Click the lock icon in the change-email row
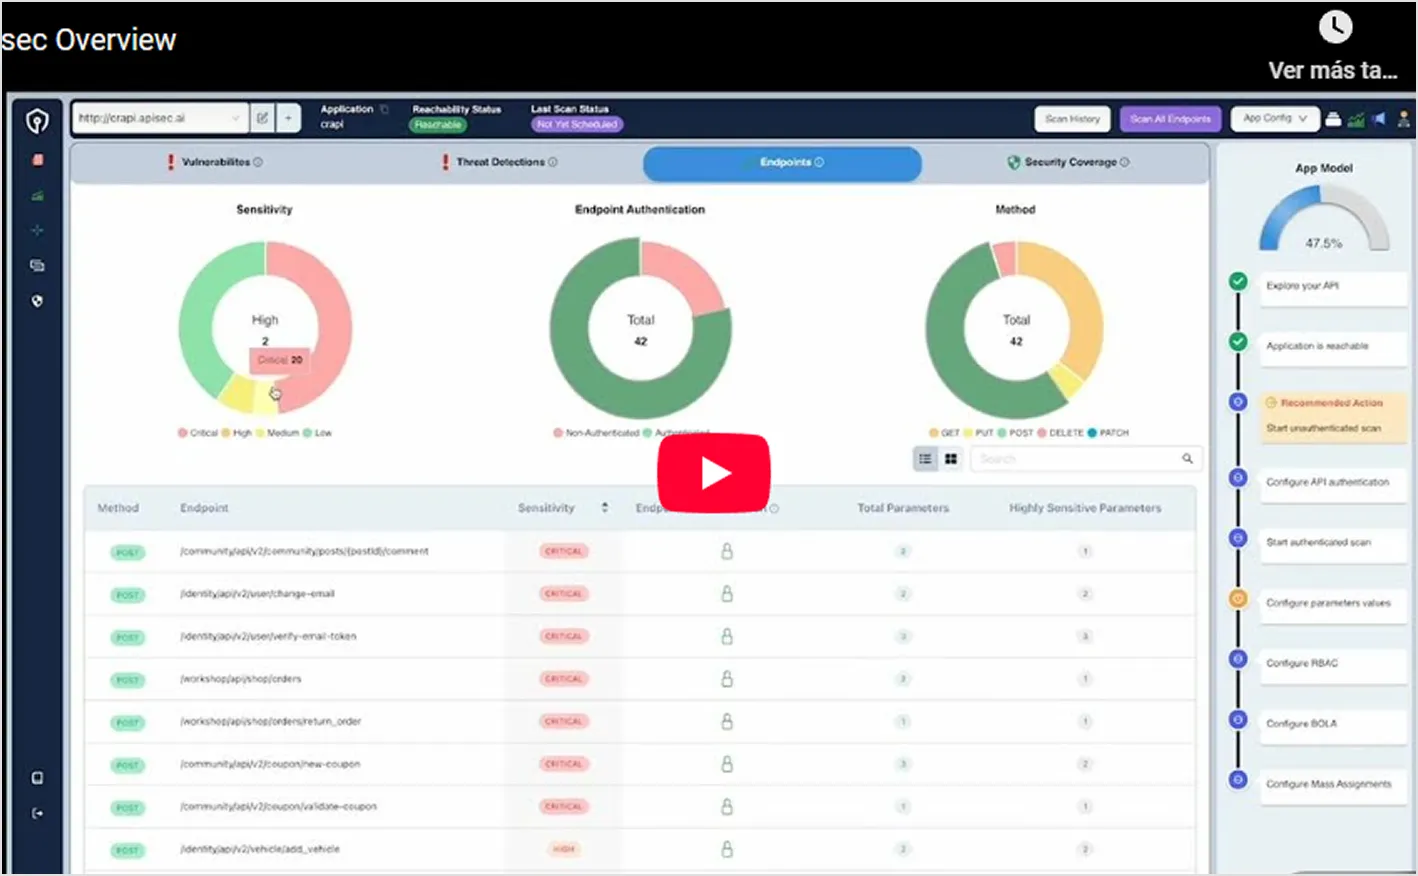This screenshot has width=1418, height=876. coord(727,594)
